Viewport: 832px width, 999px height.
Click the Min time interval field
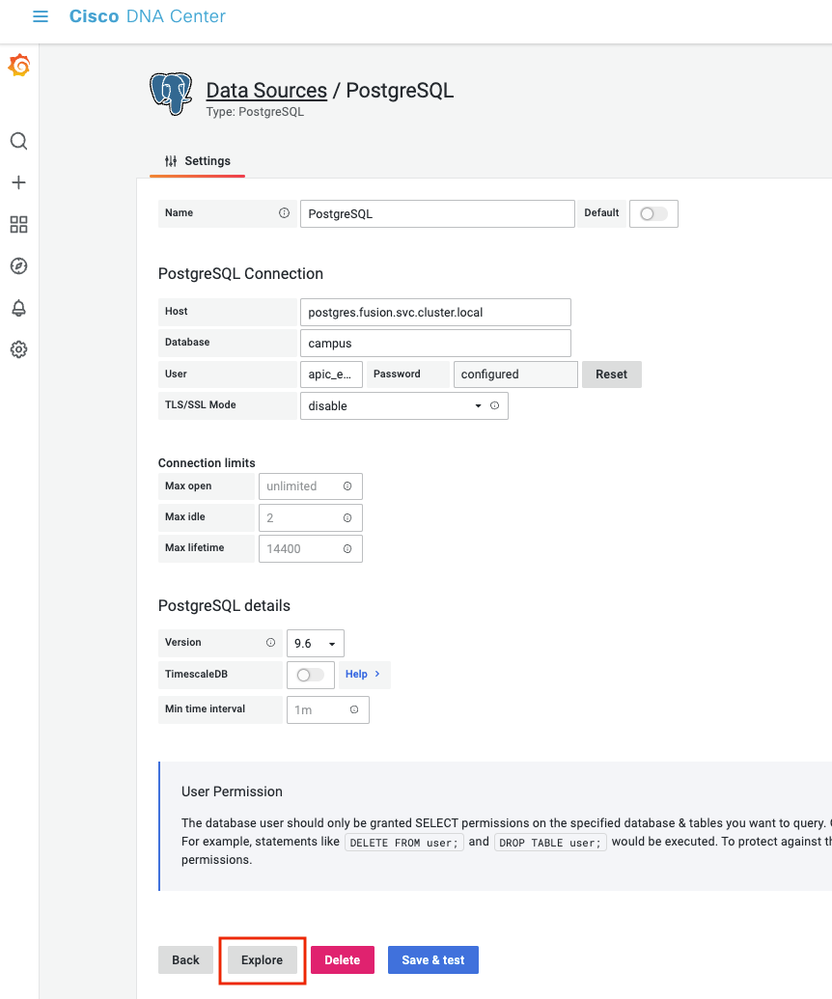coord(327,710)
